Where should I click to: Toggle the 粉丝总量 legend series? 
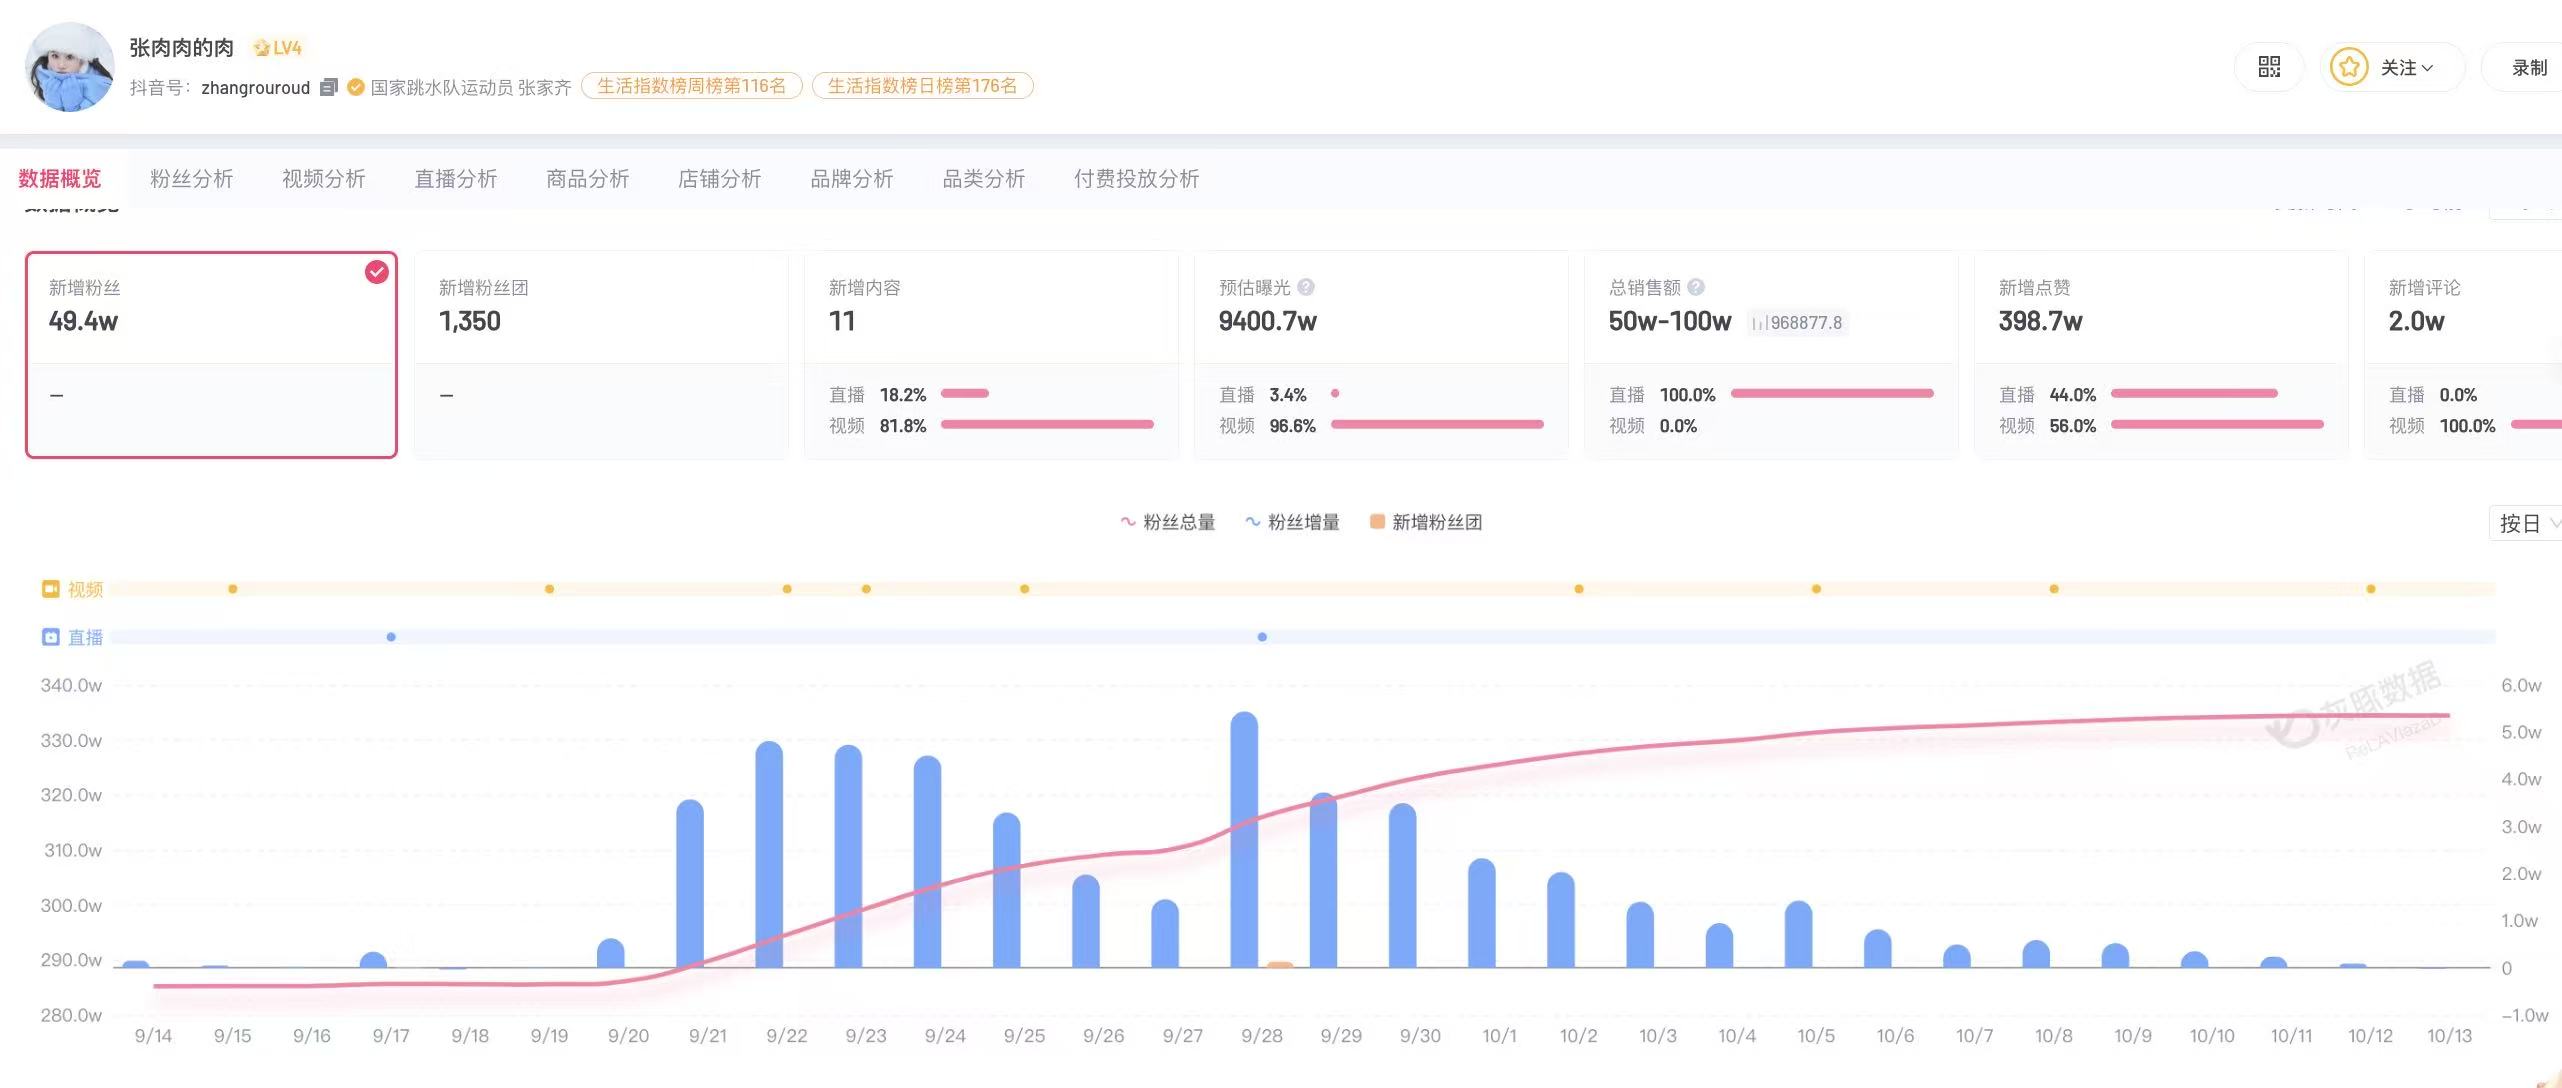tap(1167, 522)
